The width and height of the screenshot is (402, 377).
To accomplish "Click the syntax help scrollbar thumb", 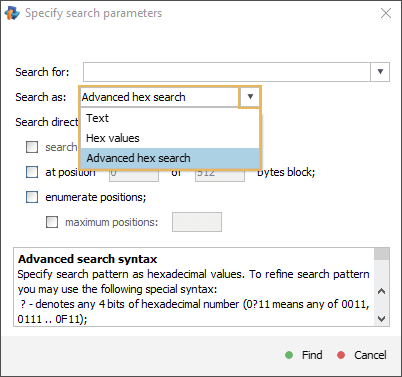I will click(x=382, y=254).
